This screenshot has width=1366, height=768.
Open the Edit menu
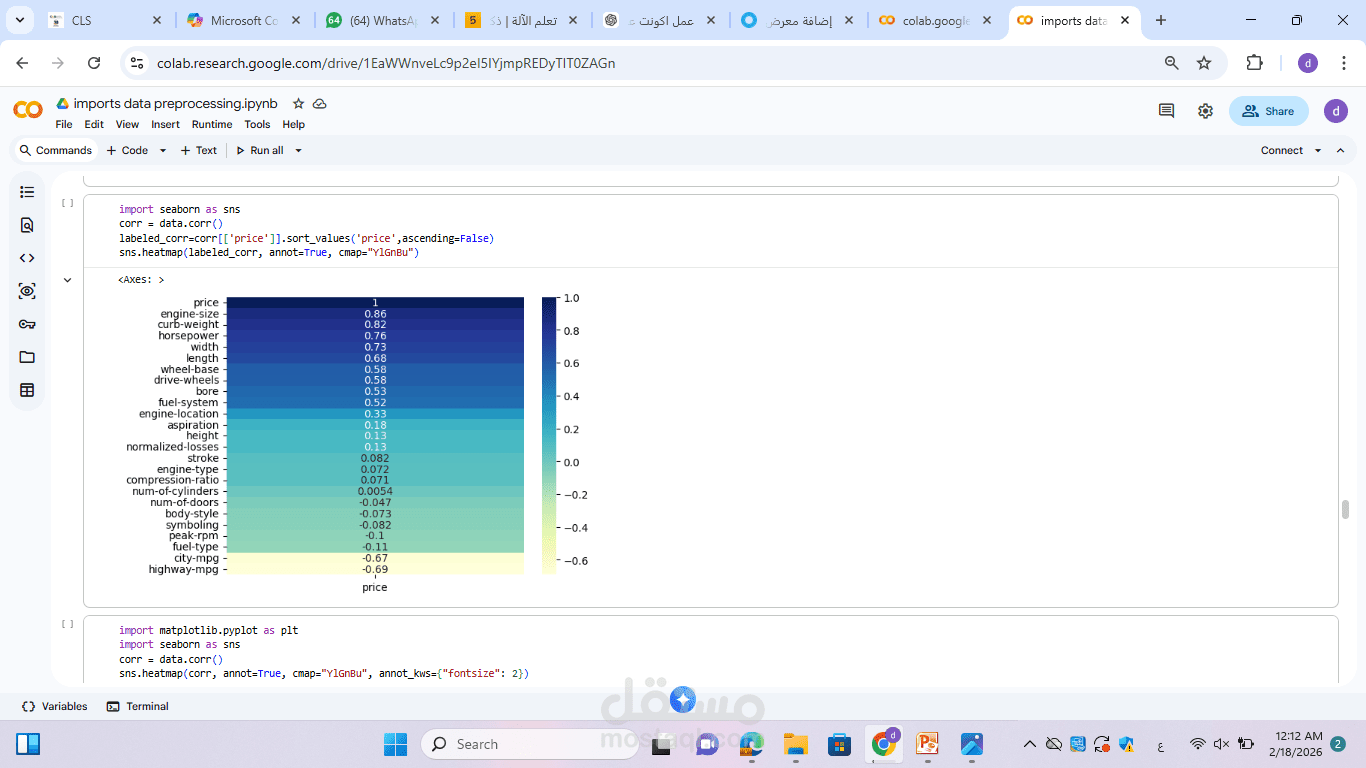[x=94, y=125]
